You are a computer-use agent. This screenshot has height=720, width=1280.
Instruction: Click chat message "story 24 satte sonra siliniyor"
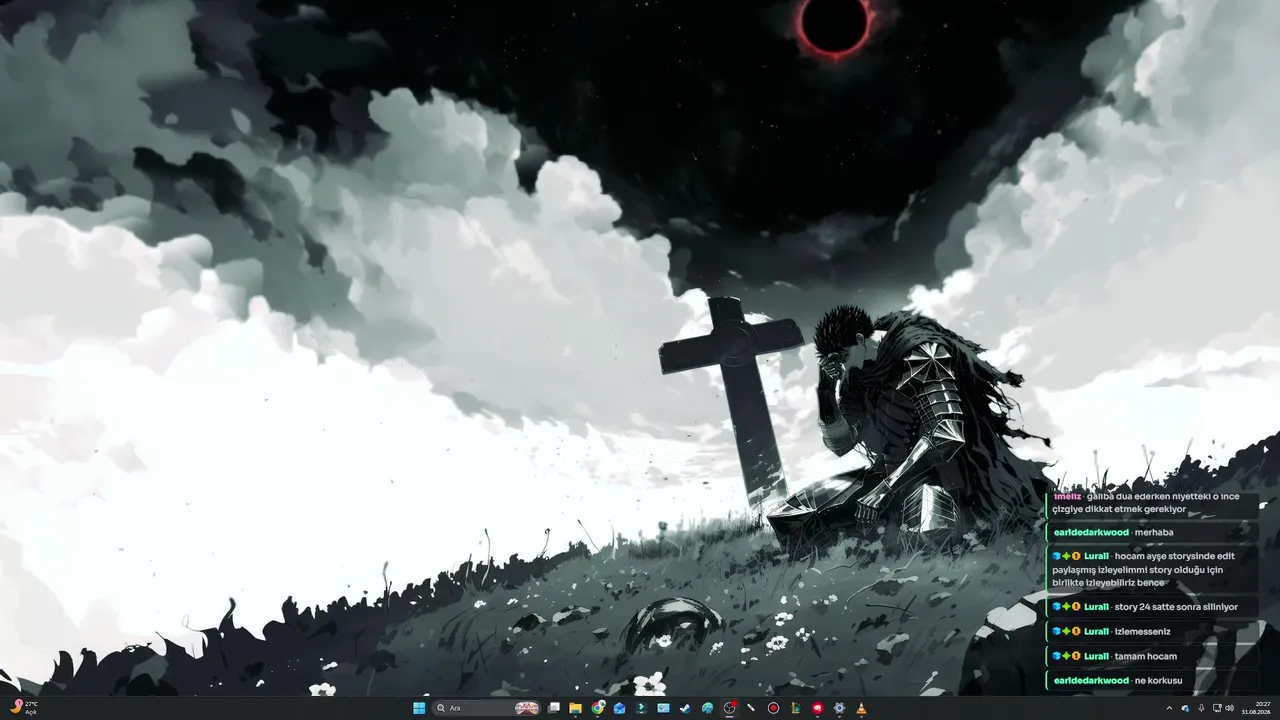click(1176, 607)
